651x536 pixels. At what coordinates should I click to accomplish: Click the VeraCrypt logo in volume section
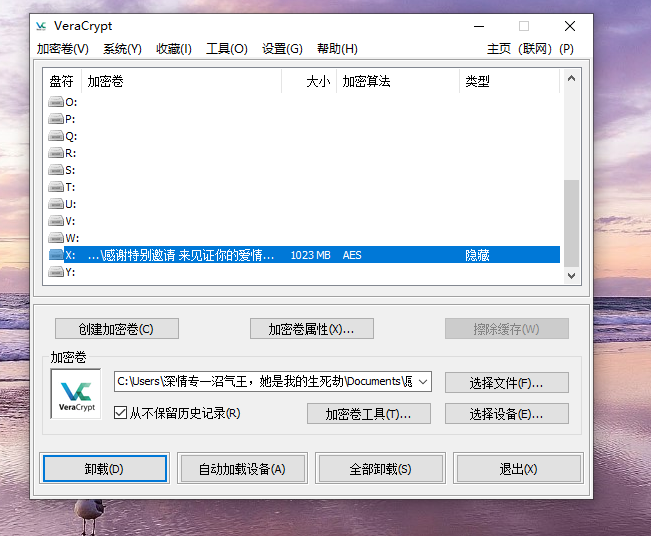[76, 394]
